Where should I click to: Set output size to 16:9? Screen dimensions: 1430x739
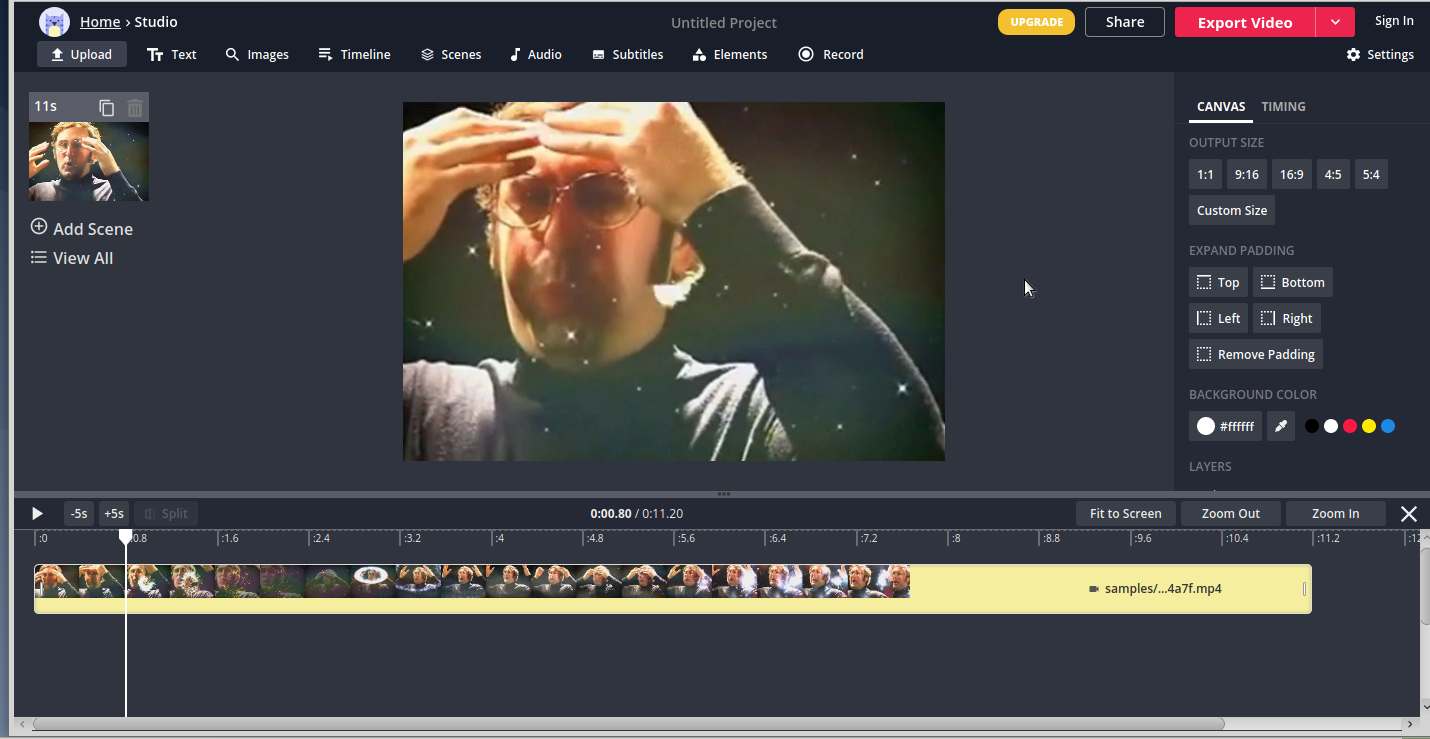(x=1291, y=174)
